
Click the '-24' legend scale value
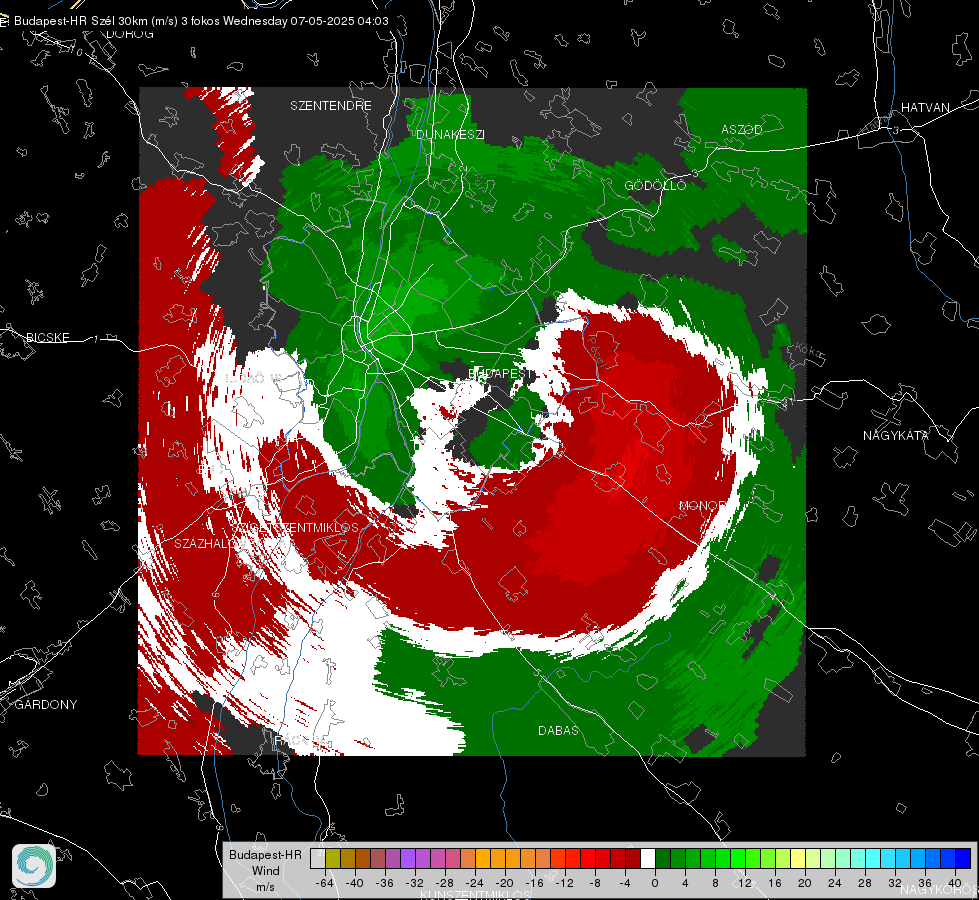click(475, 883)
